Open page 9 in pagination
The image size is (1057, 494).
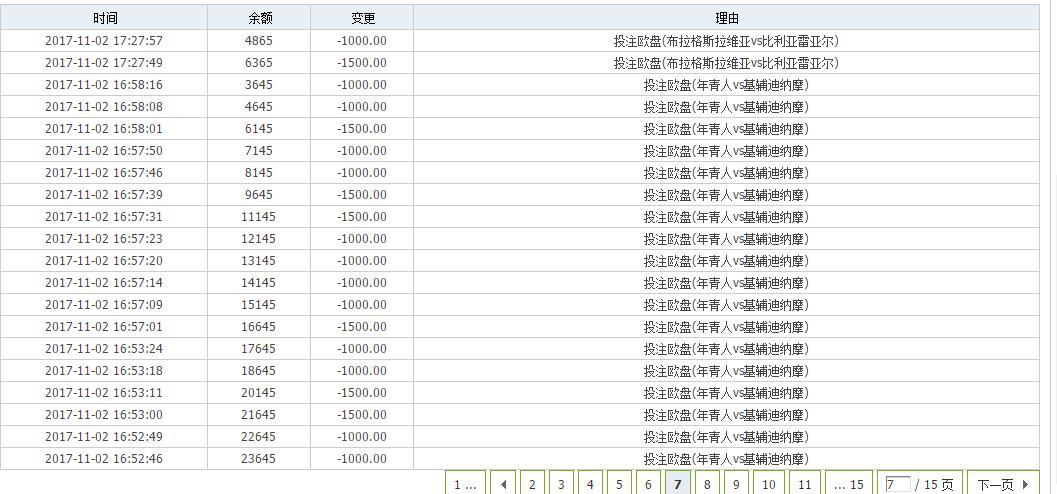(736, 484)
